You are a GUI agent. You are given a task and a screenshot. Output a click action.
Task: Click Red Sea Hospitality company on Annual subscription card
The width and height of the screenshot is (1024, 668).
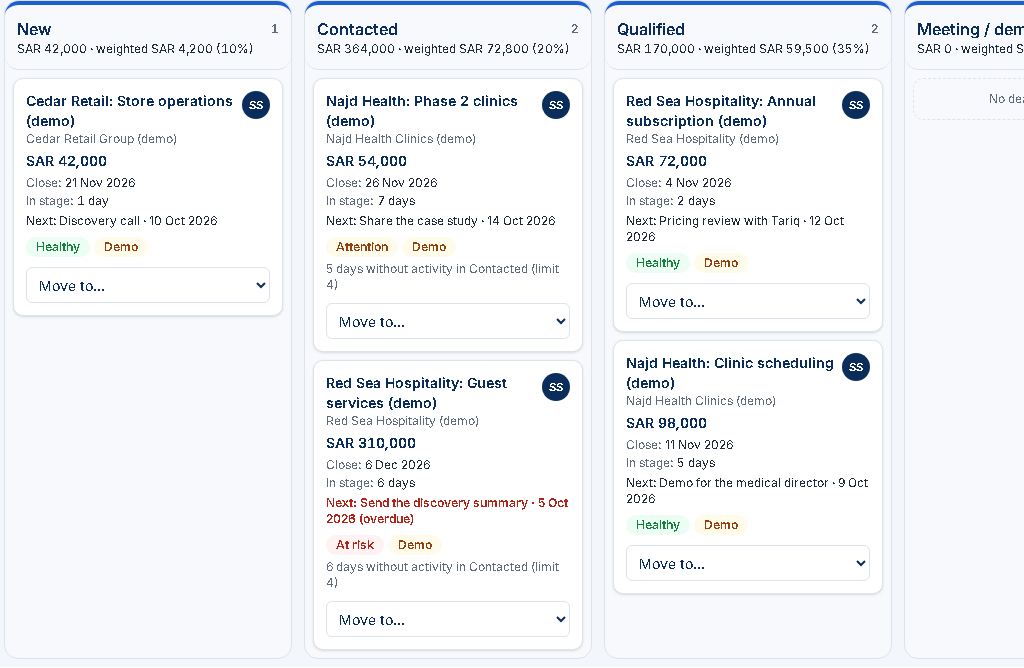(702, 138)
